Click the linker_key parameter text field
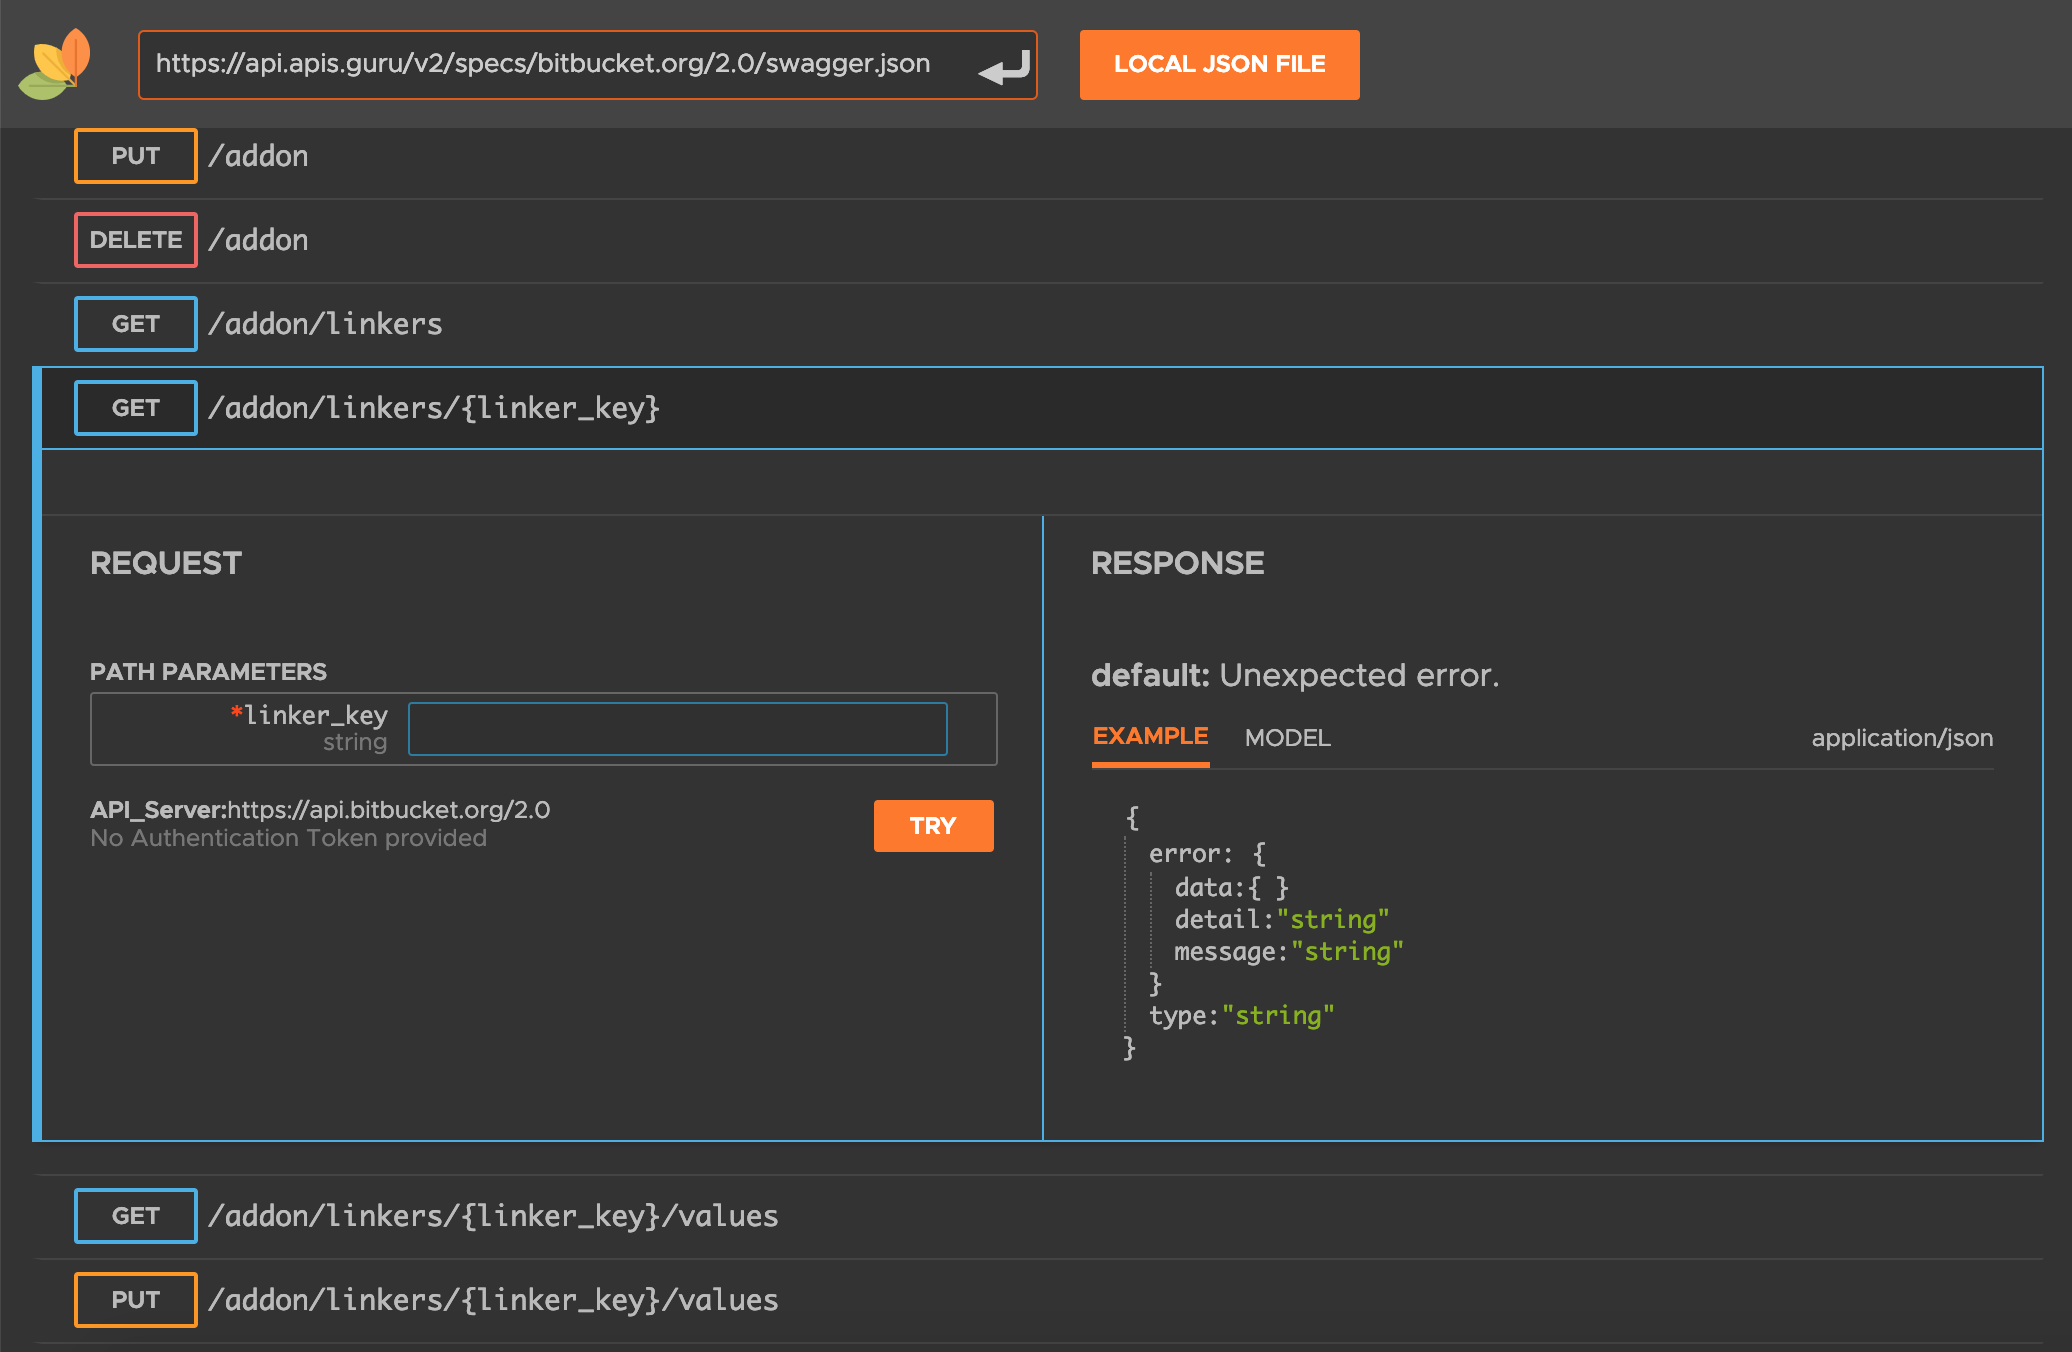The height and width of the screenshot is (1352, 2072). (677, 729)
